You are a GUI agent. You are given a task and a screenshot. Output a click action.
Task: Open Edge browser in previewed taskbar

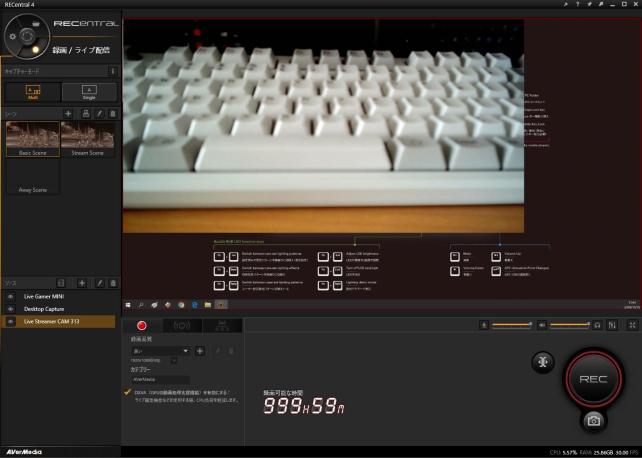[194, 305]
